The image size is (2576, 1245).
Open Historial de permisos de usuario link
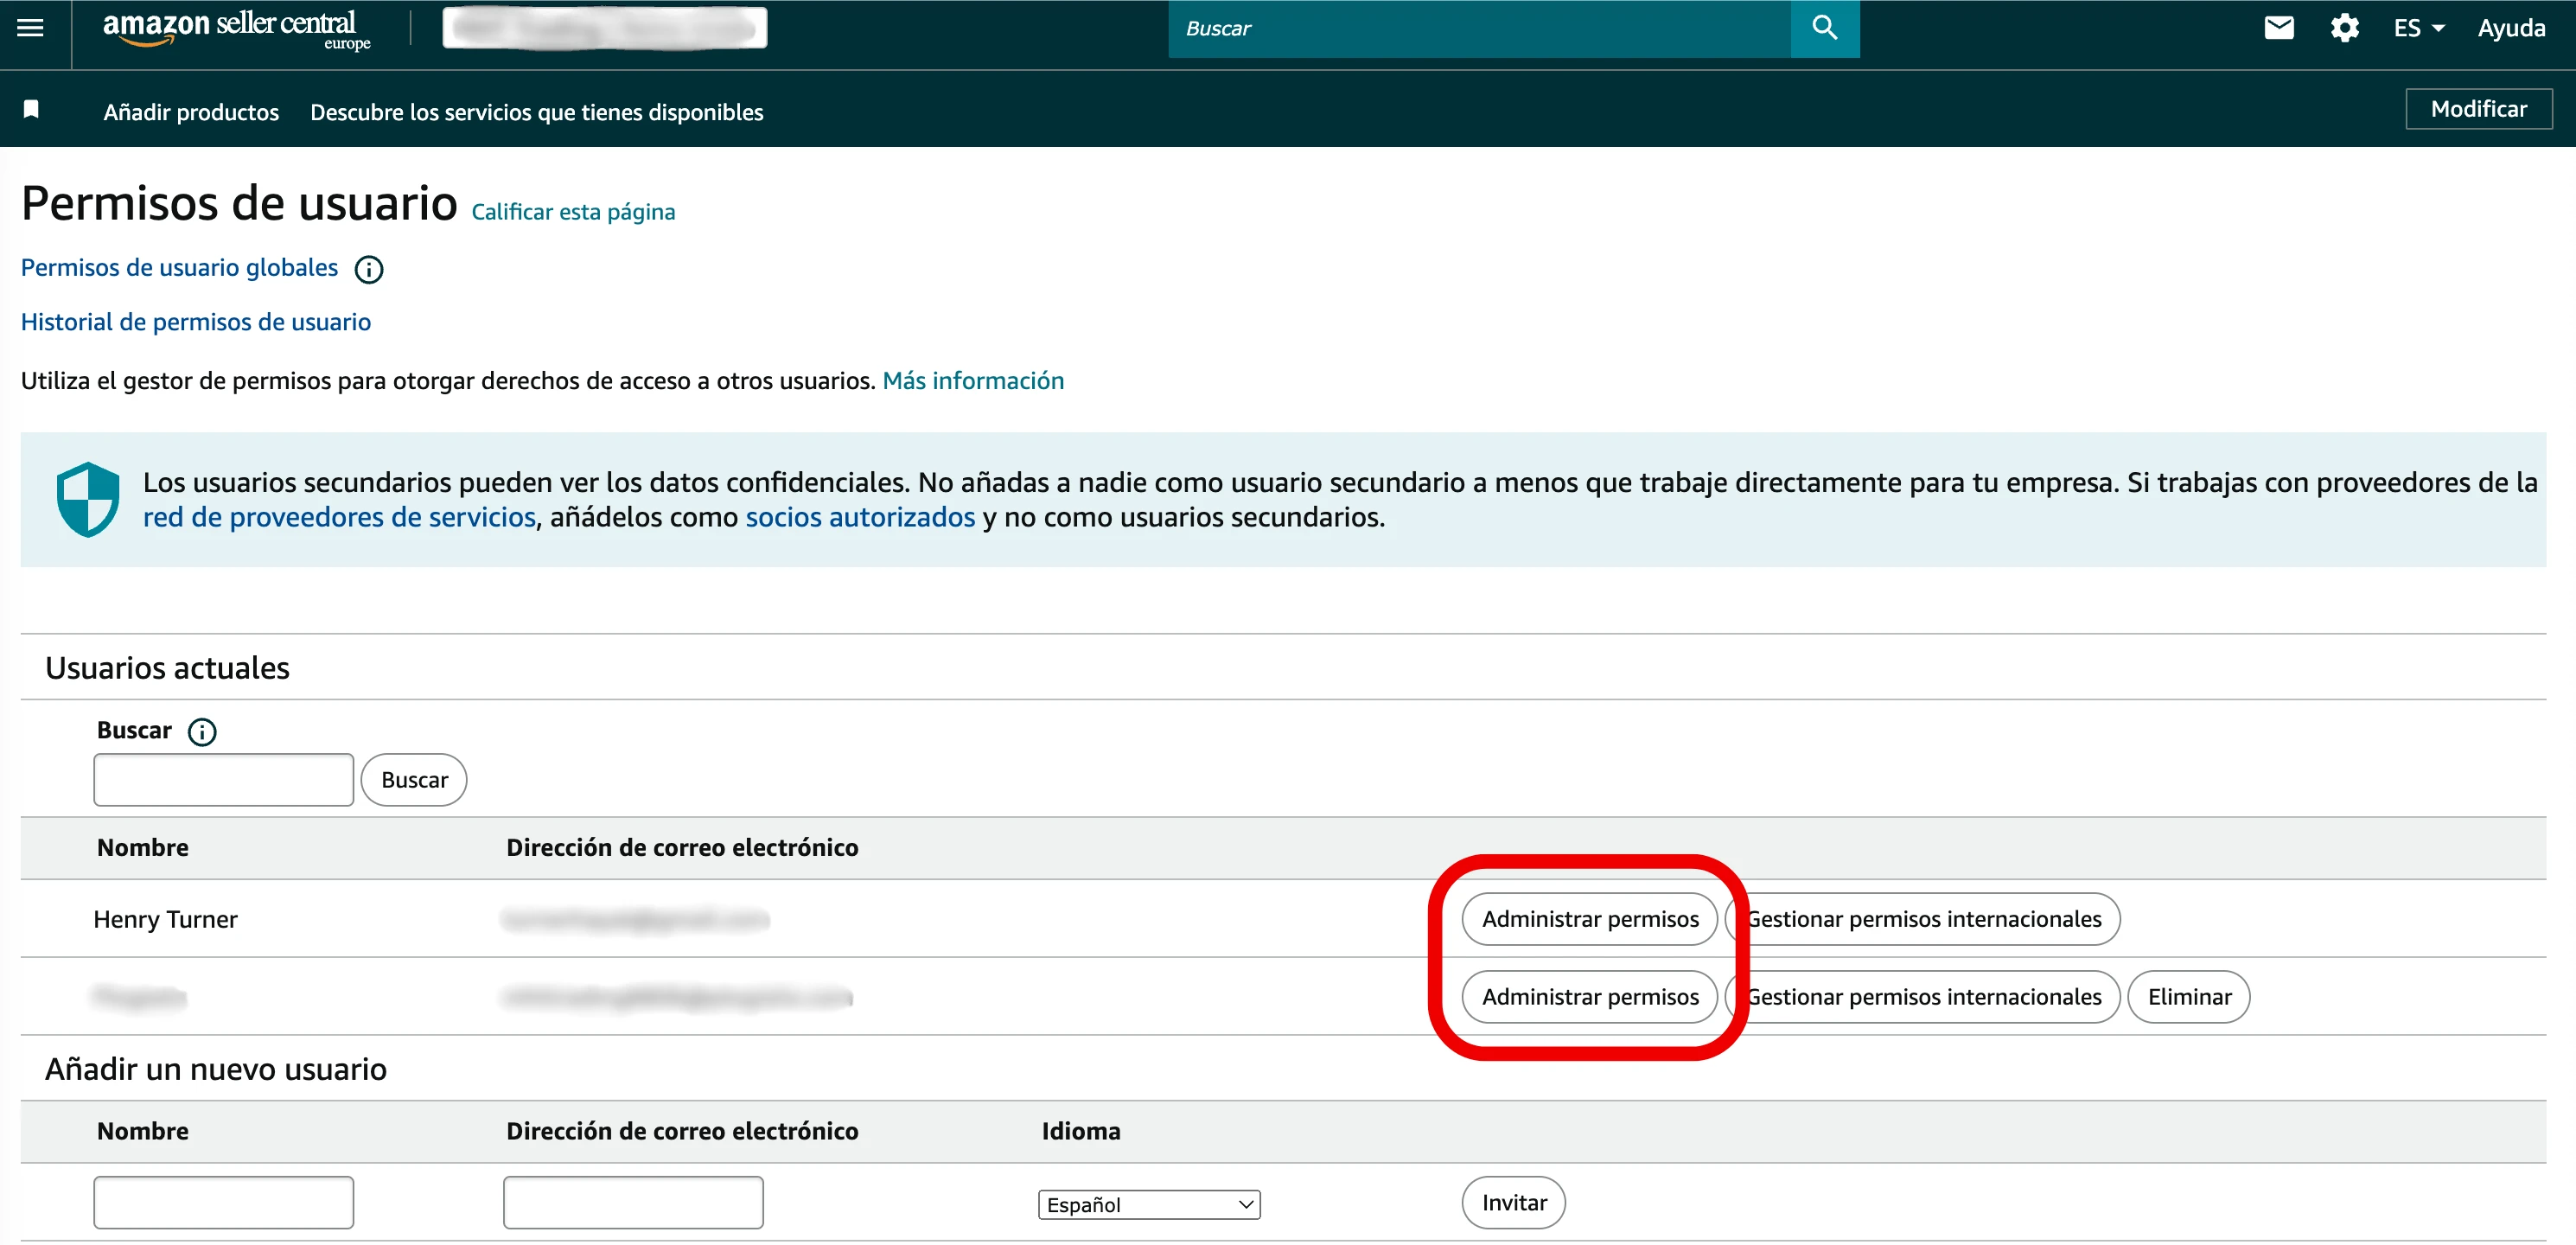pos(196,322)
